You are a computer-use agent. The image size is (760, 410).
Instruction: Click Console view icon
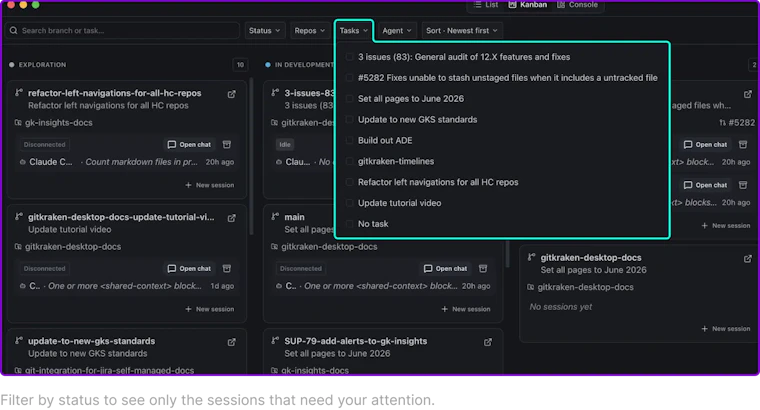coord(561,4)
